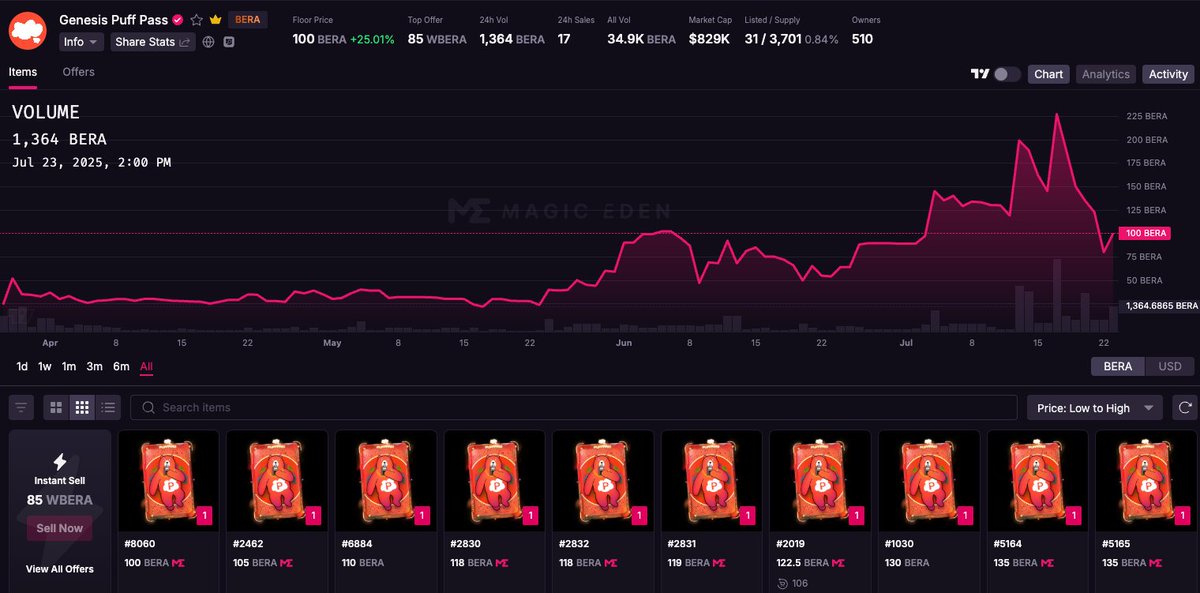Set chart range to 1d
This screenshot has width=1200, height=593.
[22, 367]
